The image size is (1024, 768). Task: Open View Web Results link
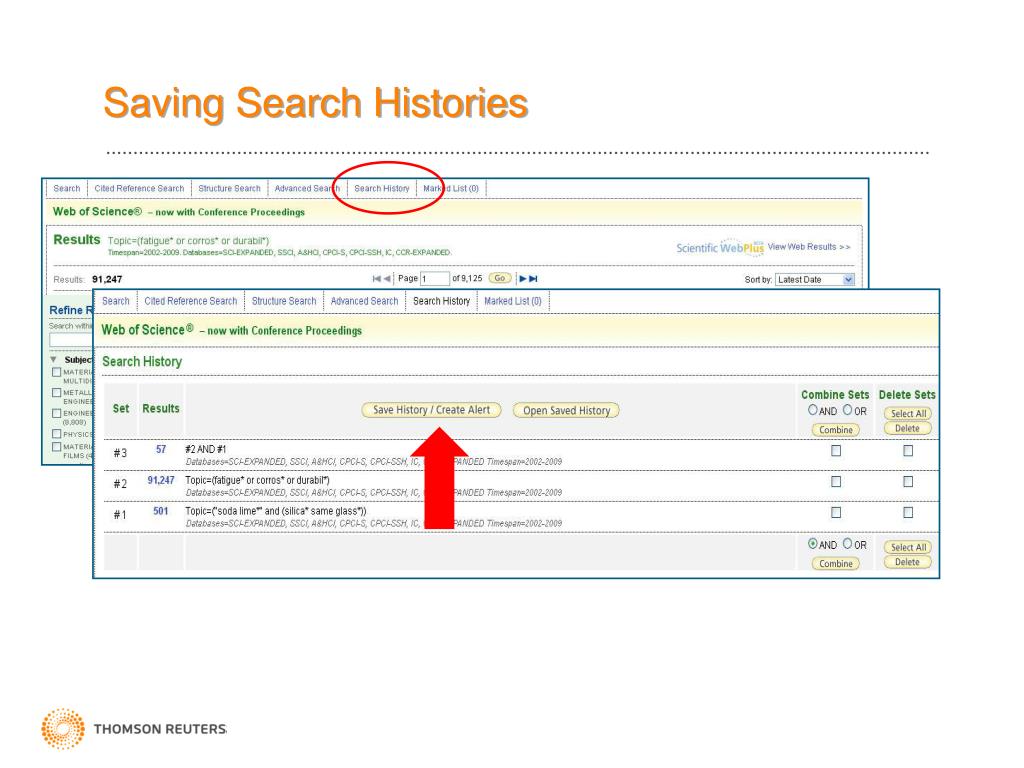[x=808, y=247]
